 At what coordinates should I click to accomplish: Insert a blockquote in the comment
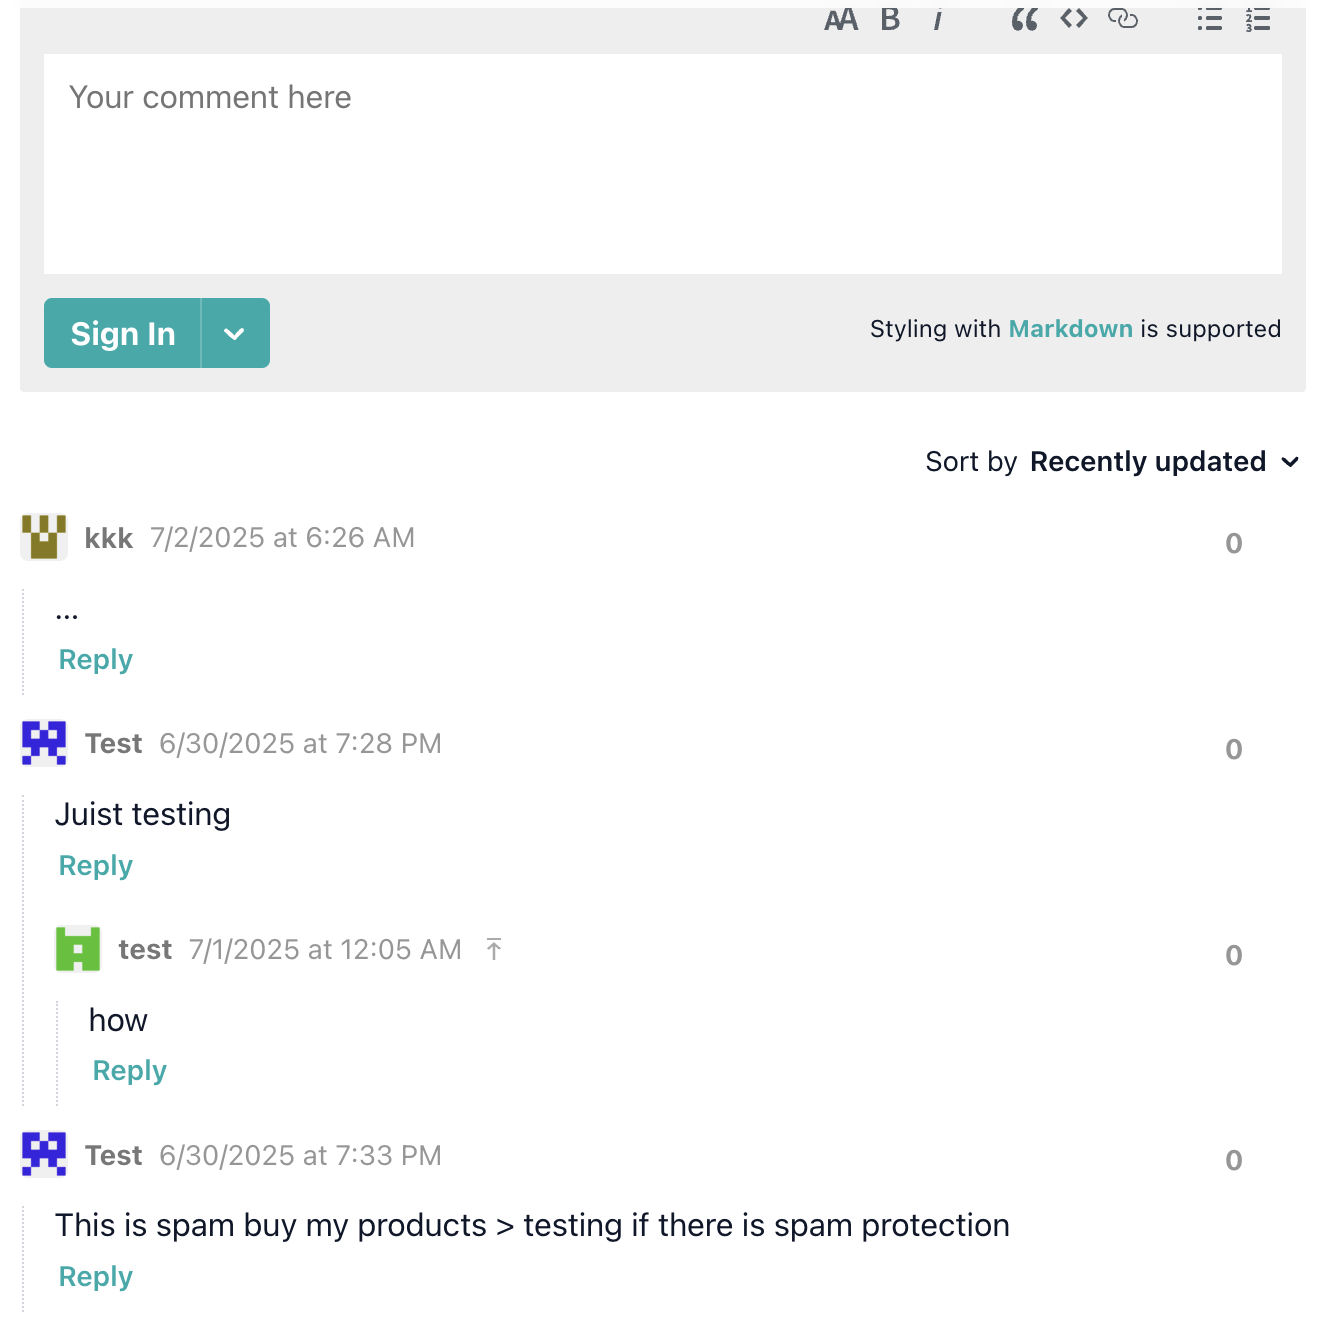click(x=1024, y=20)
